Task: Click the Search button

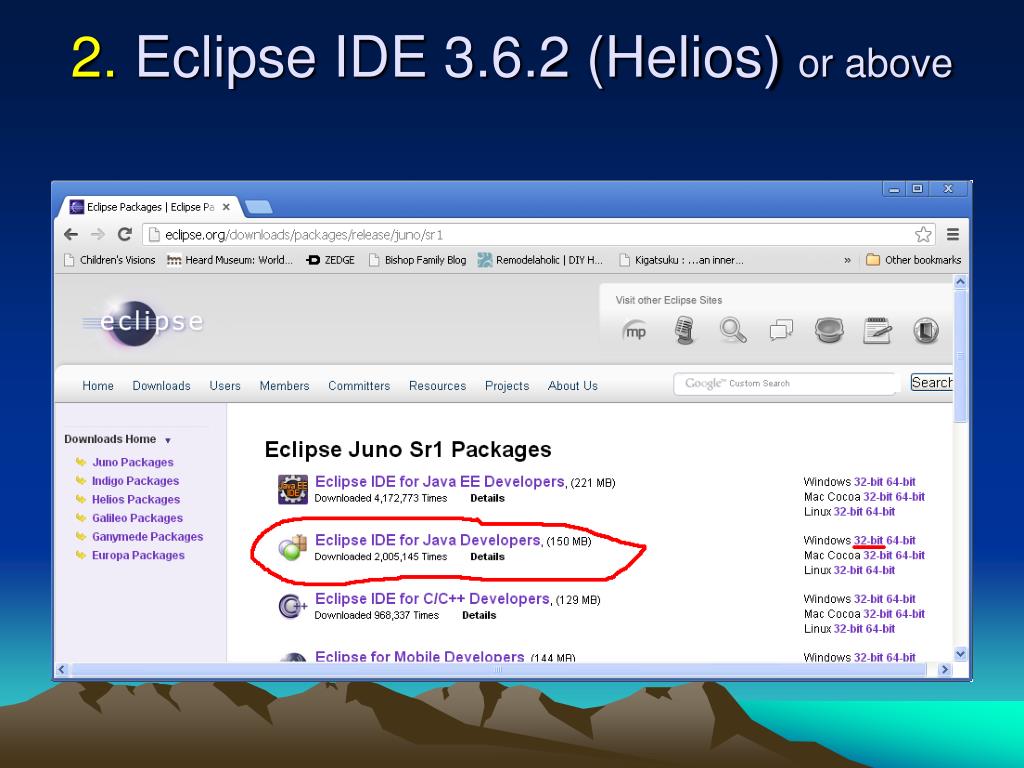Action: click(x=932, y=383)
